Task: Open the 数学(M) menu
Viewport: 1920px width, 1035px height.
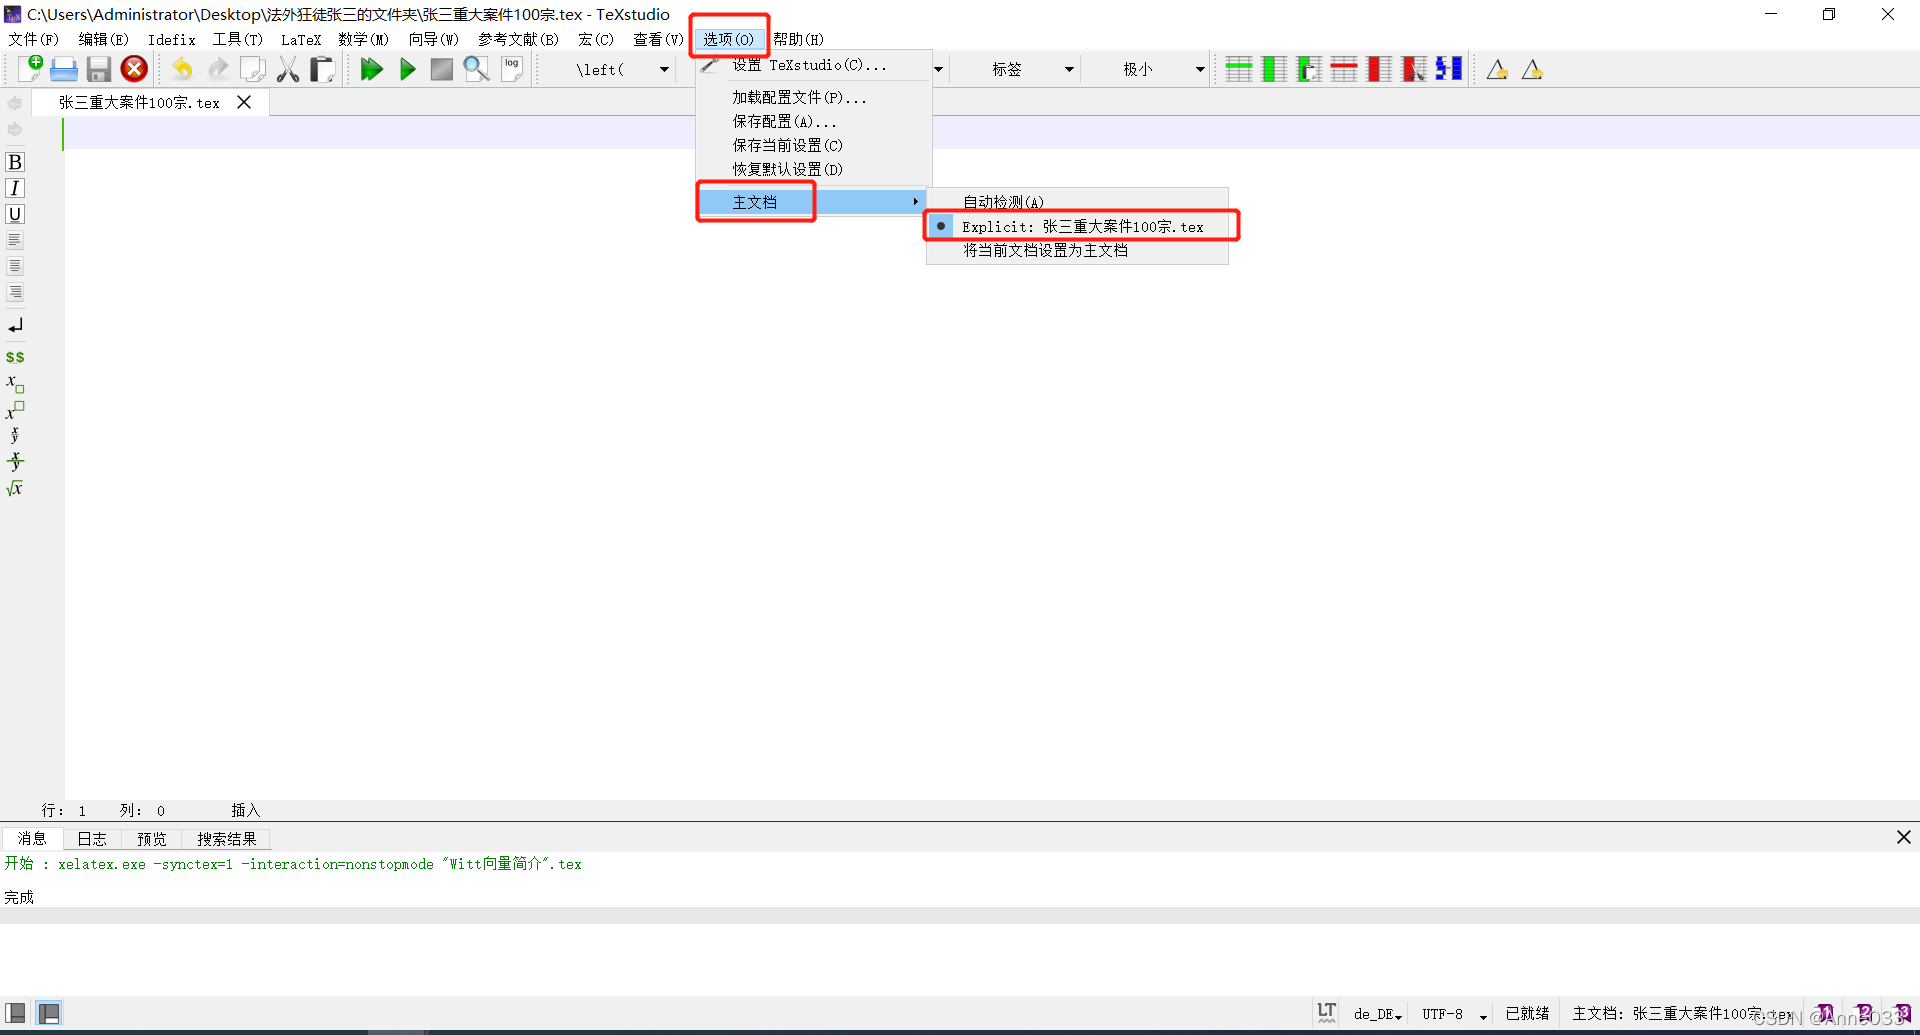Action: click(363, 39)
